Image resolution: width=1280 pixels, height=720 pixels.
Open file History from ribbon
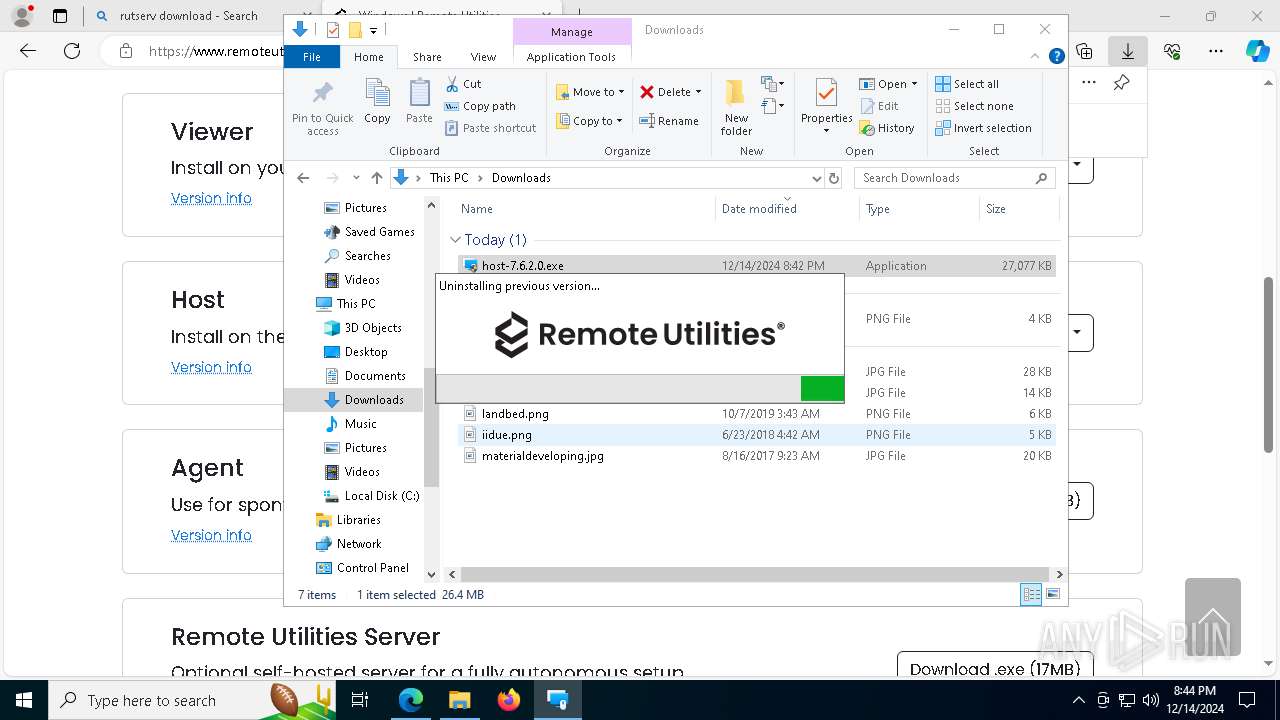pos(887,128)
